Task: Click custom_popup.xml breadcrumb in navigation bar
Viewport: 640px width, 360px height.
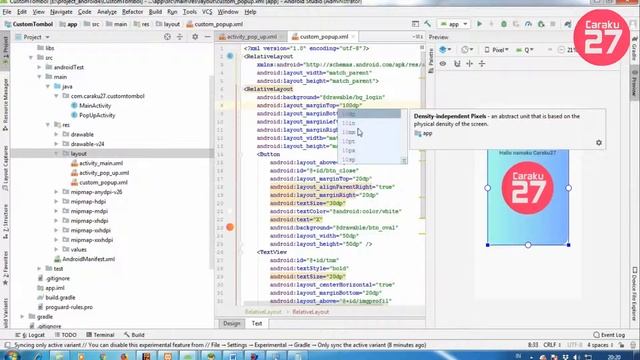Action: (x=215, y=24)
